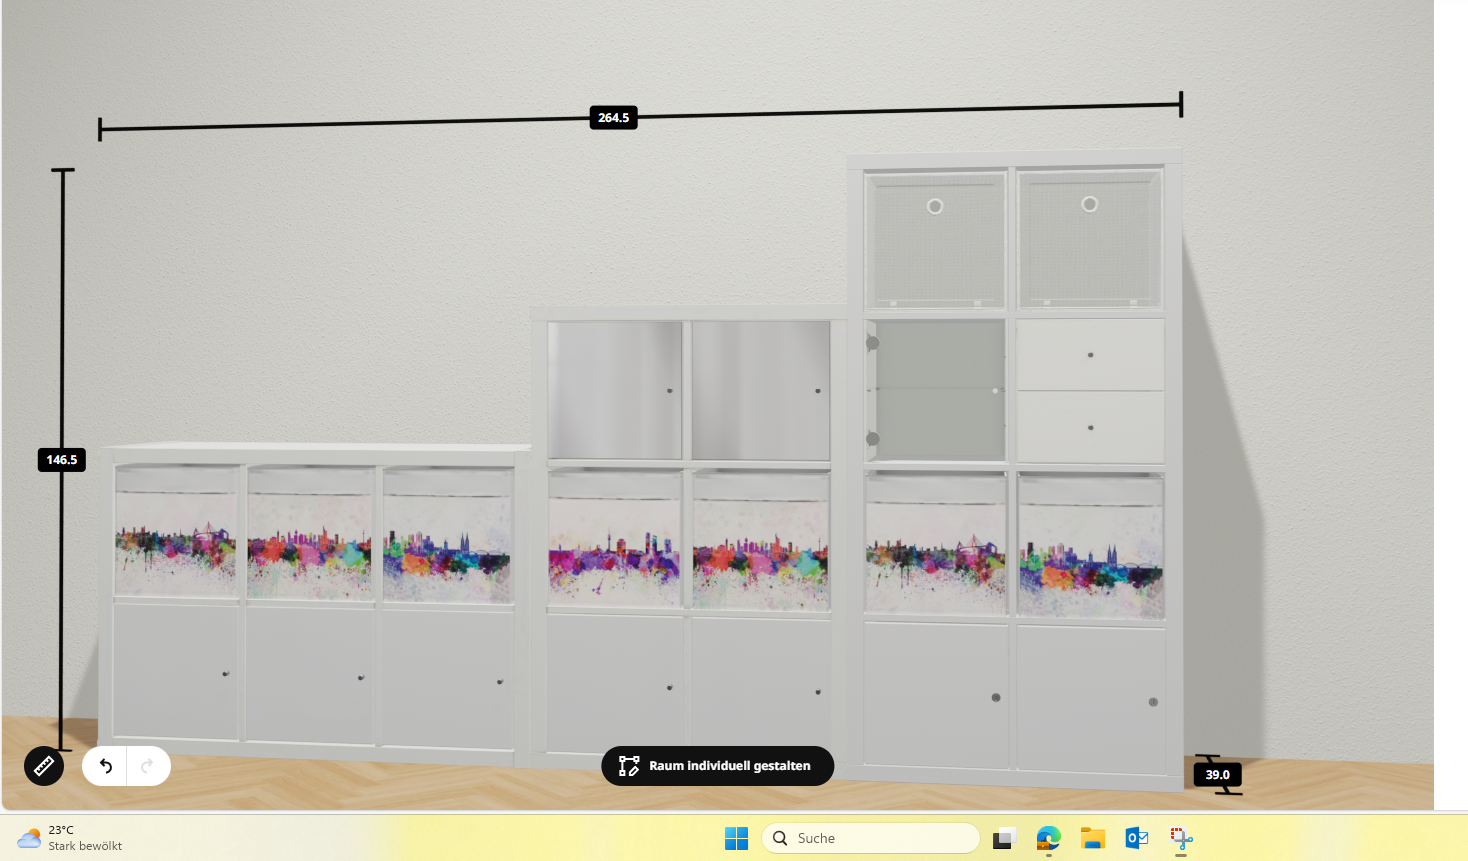Undo the last planner action
The image size is (1468, 861).
tap(105, 766)
